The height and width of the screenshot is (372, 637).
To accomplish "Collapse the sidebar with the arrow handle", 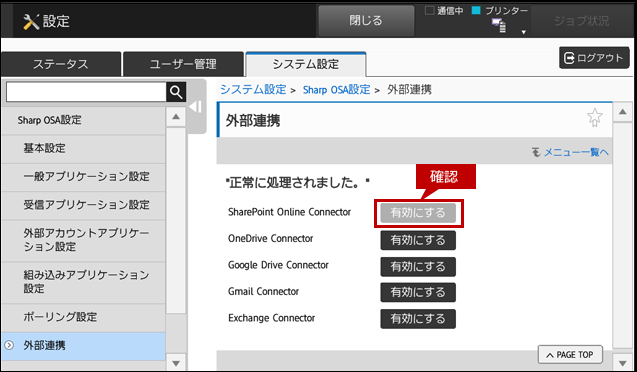I will [195, 107].
